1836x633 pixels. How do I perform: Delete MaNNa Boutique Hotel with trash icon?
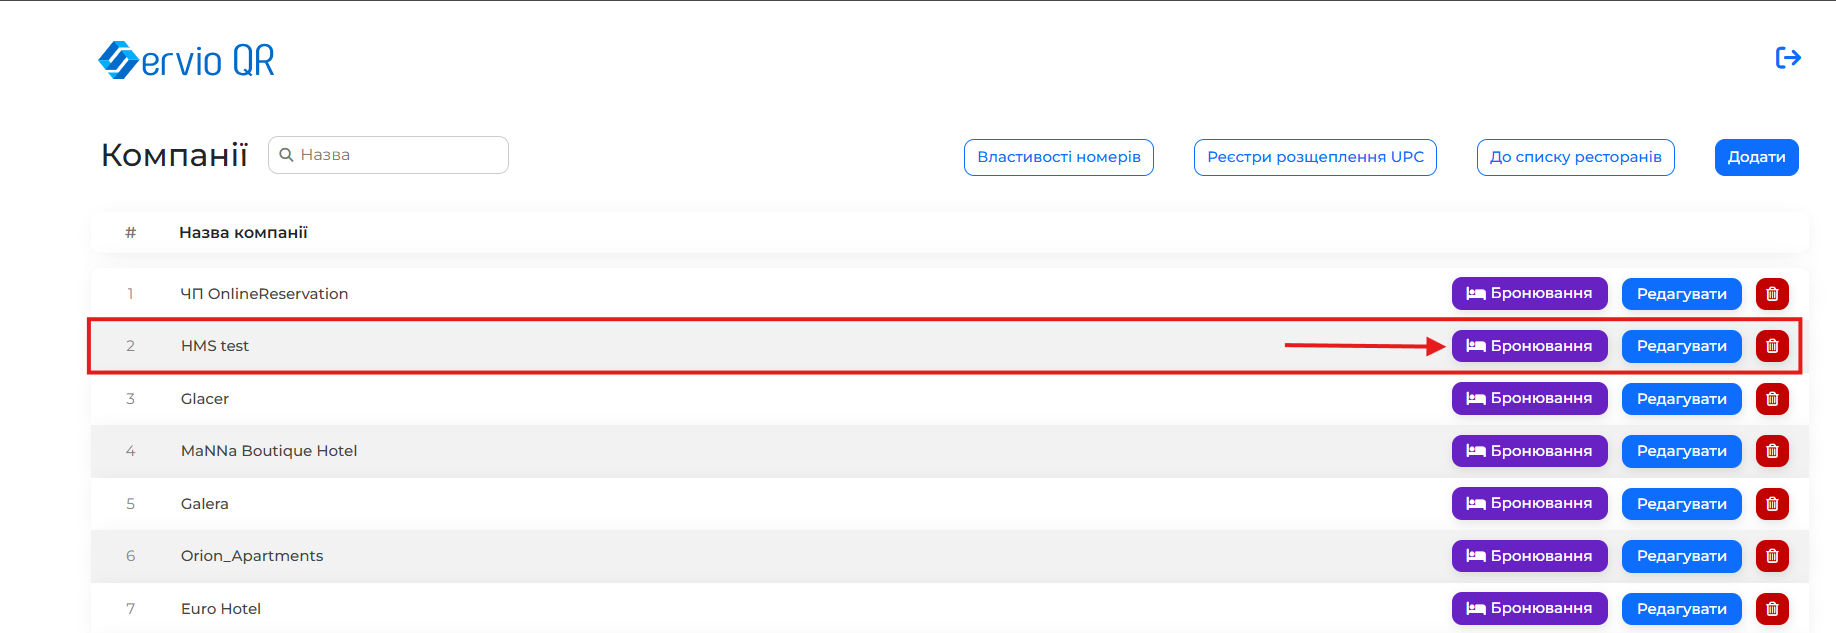[1772, 451]
